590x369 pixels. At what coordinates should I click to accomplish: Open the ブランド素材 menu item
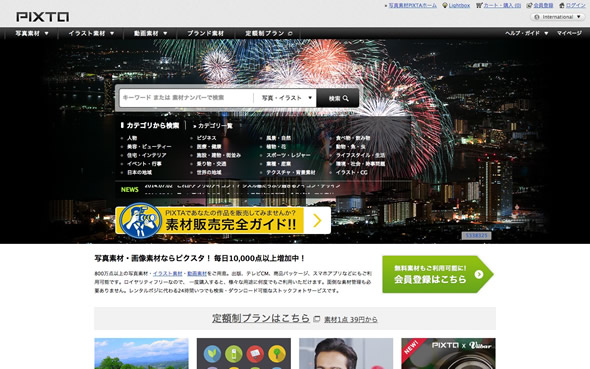[x=205, y=33]
